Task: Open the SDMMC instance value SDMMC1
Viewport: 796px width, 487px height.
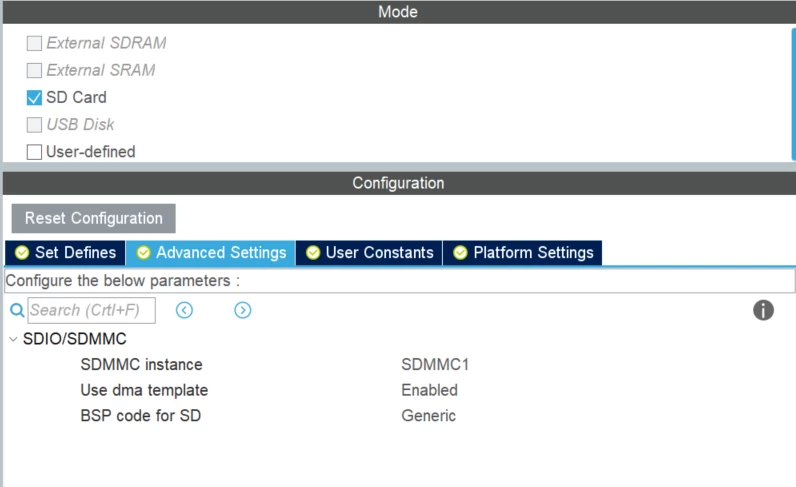Action: click(x=435, y=365)
